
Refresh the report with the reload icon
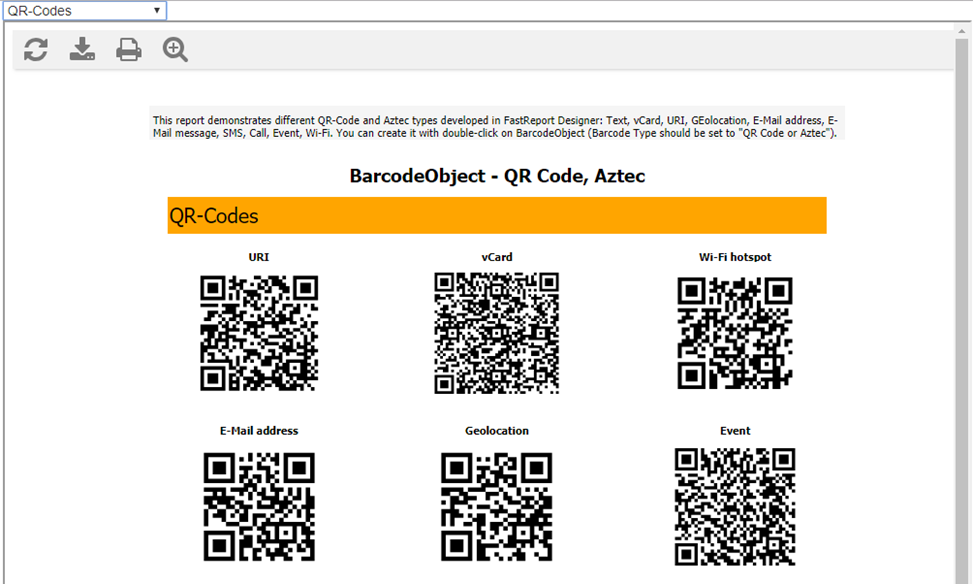36,50
